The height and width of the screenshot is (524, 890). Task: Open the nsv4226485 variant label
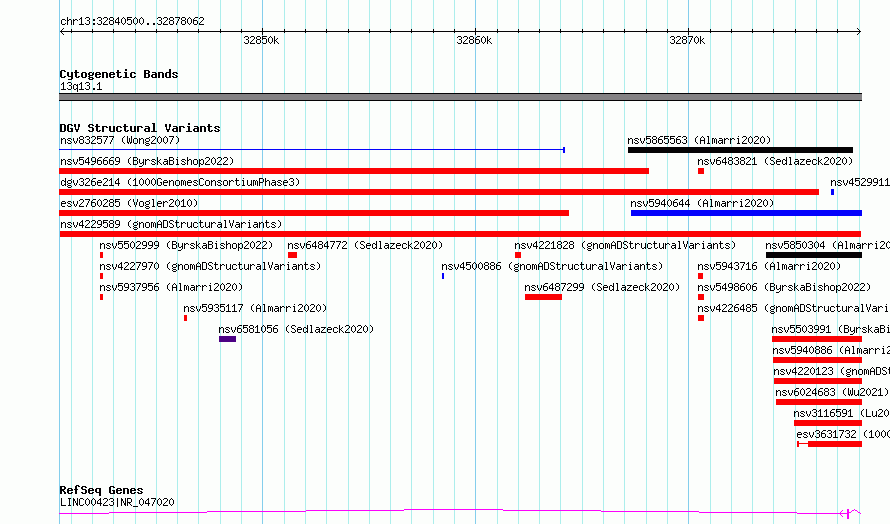pyautogui.click(x=794, y=308)
